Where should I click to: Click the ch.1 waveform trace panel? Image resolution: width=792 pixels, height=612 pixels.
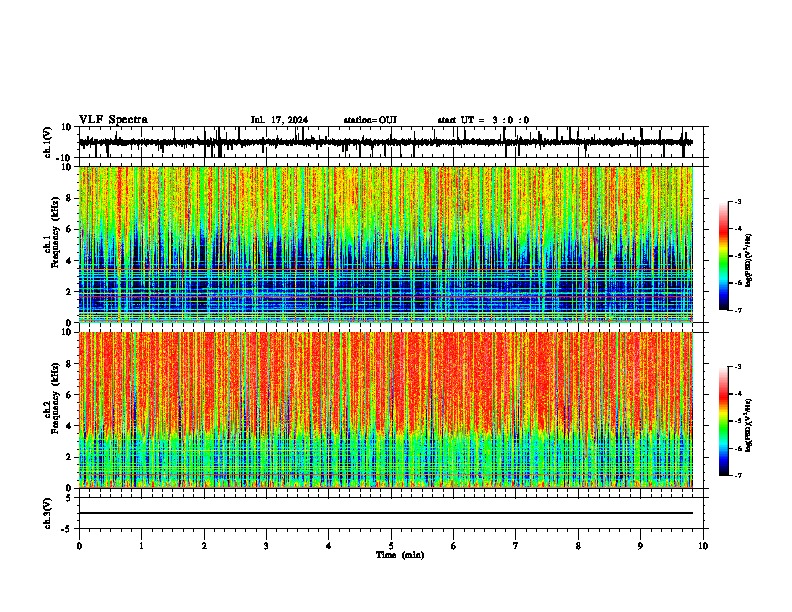[x=390, y=142]
